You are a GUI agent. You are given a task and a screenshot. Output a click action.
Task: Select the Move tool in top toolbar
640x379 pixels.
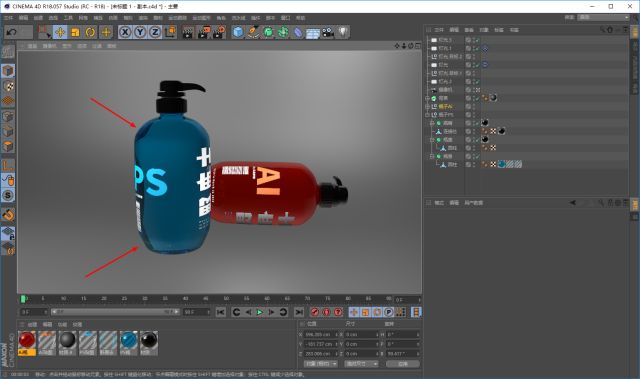tap(60, 32)
